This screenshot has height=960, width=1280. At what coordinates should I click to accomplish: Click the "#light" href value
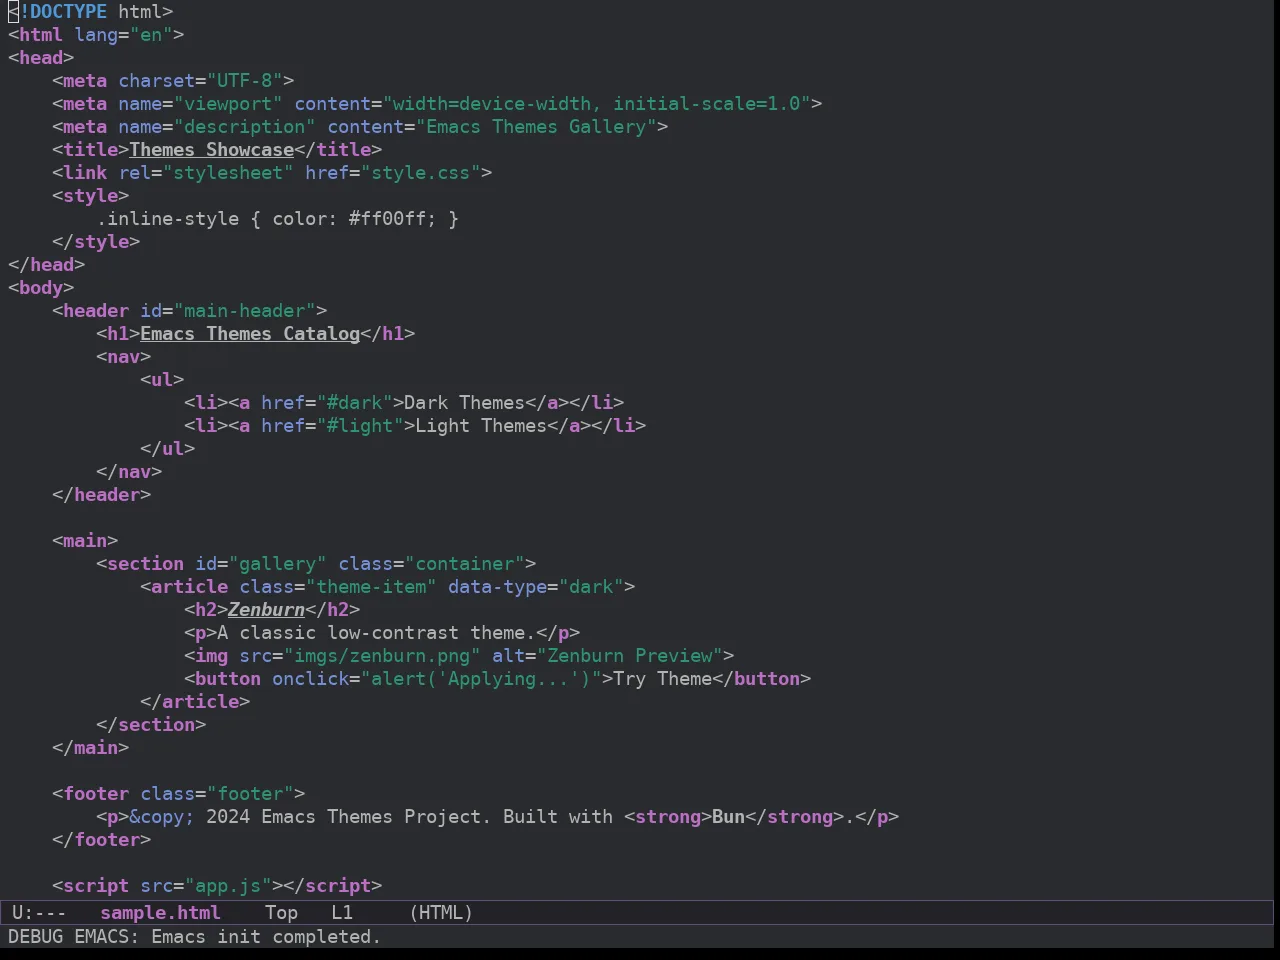point(360,426)
